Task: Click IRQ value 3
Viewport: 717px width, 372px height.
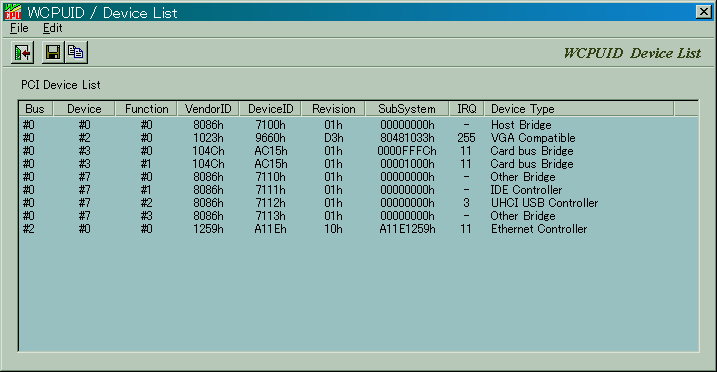Action: (x=466, y=202)
